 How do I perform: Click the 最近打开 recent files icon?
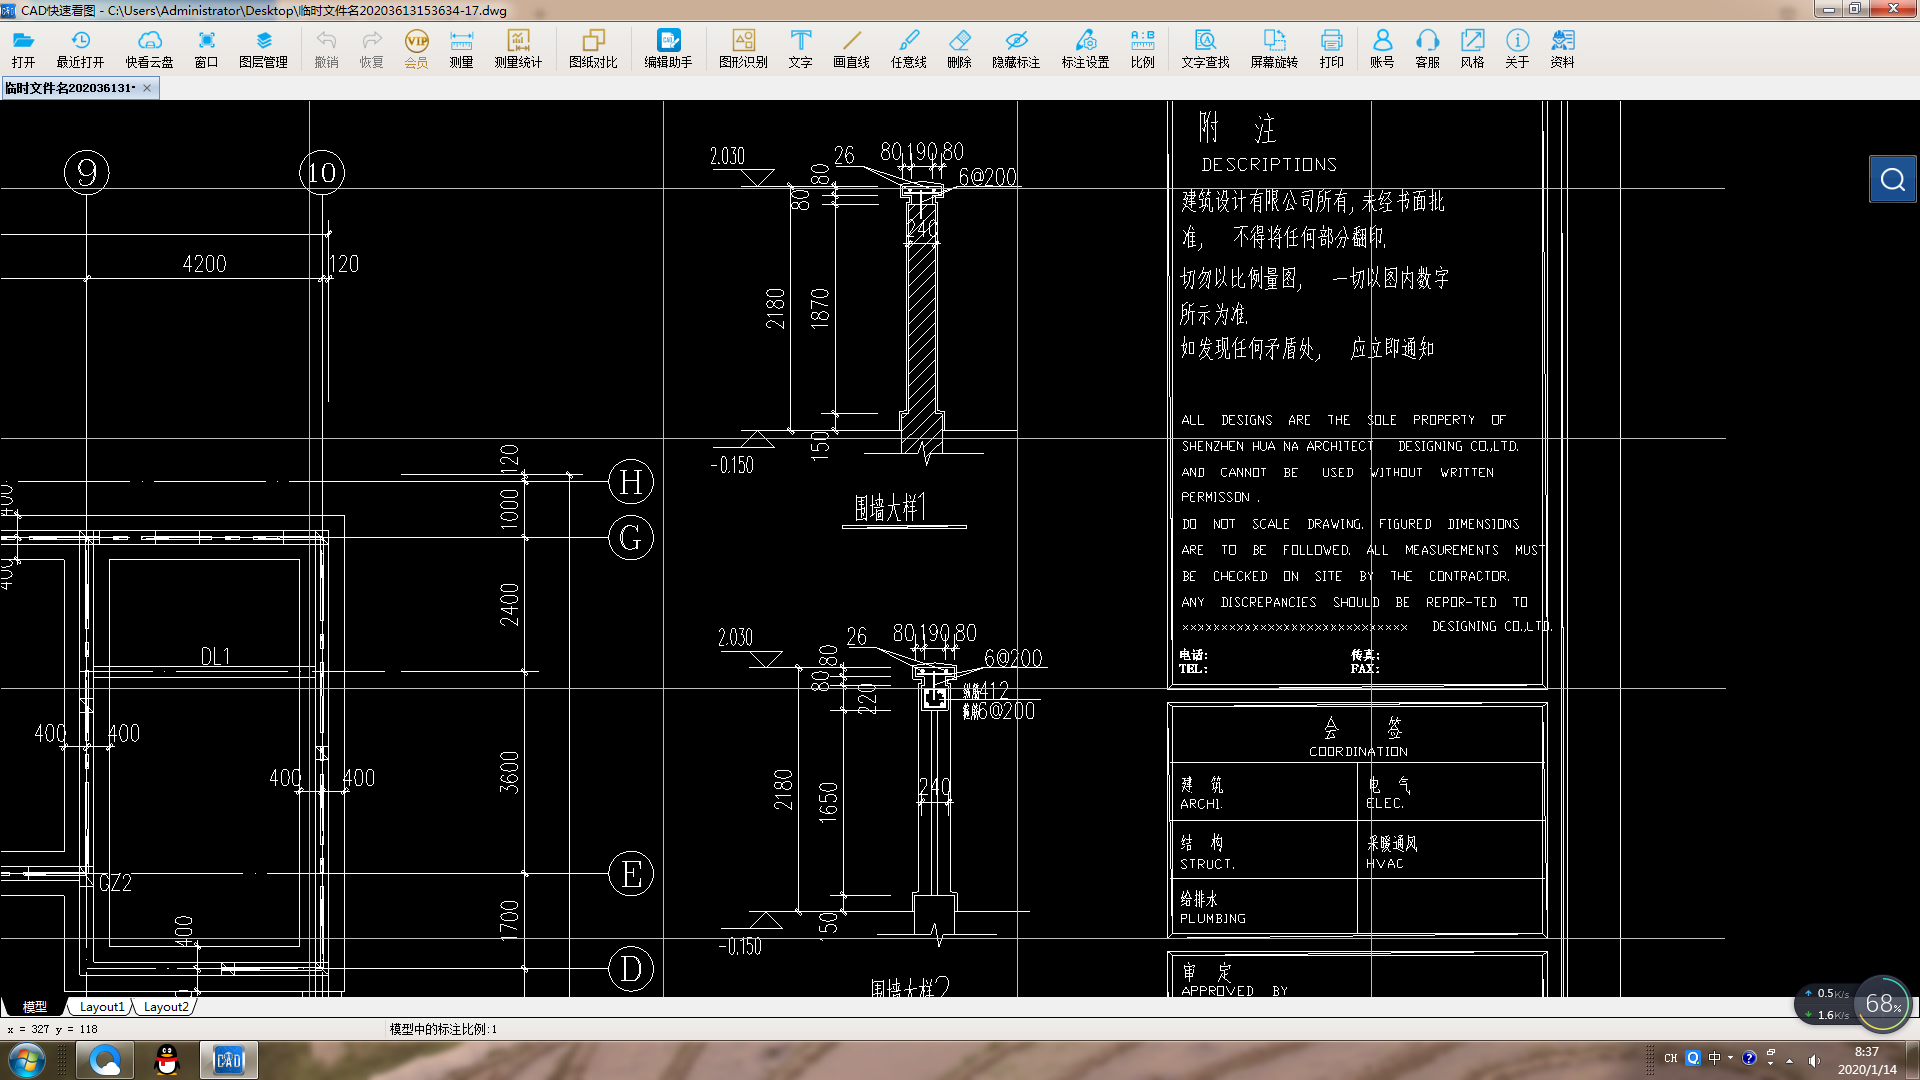80,48
